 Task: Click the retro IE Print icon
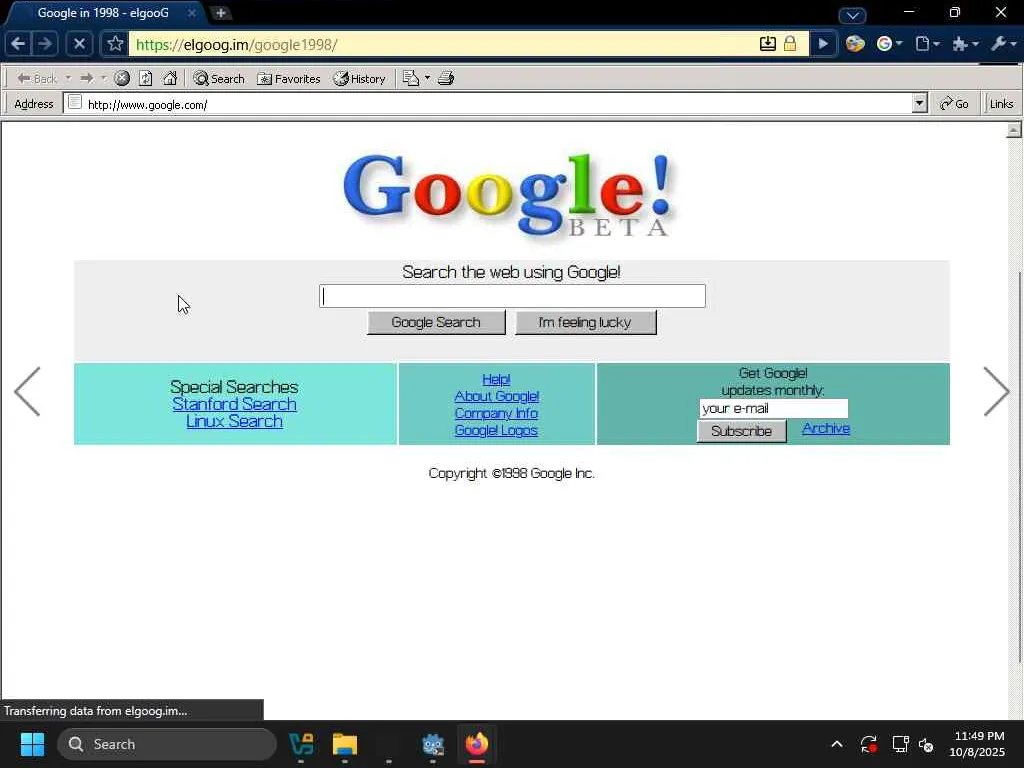tap(446, 78)
